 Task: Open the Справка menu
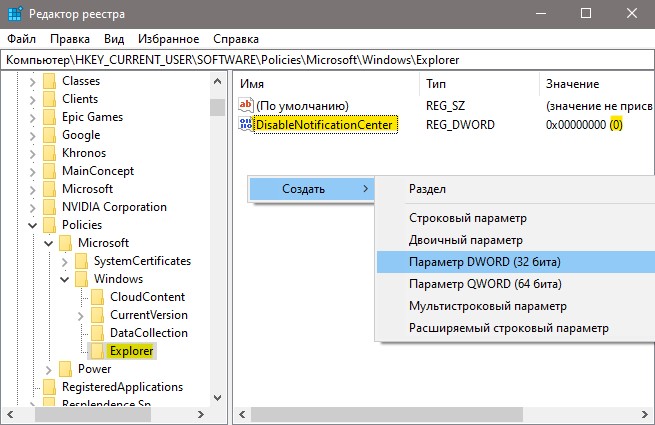coord(236,39)
